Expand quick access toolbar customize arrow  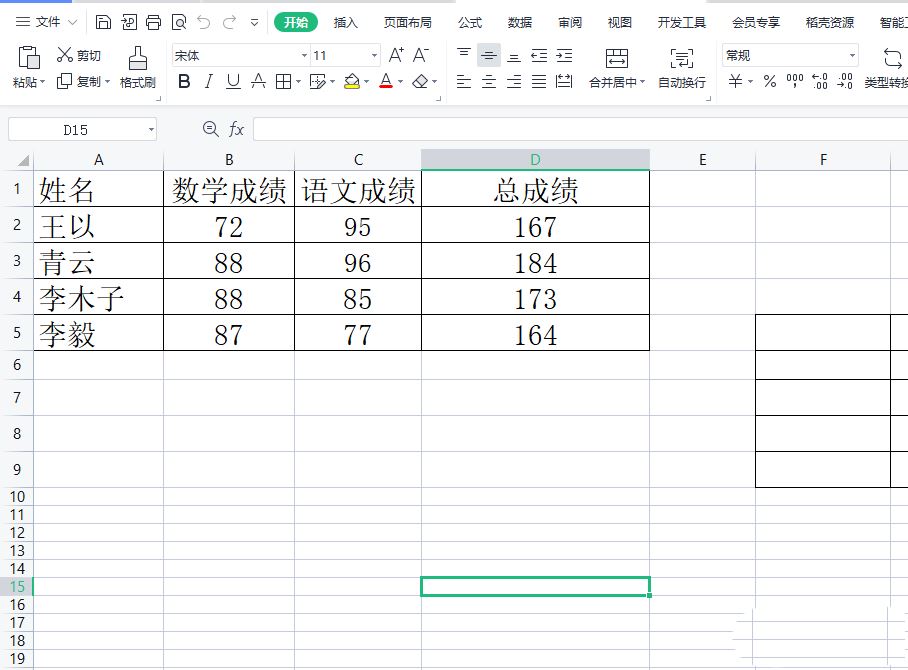[x=254, y=23]
